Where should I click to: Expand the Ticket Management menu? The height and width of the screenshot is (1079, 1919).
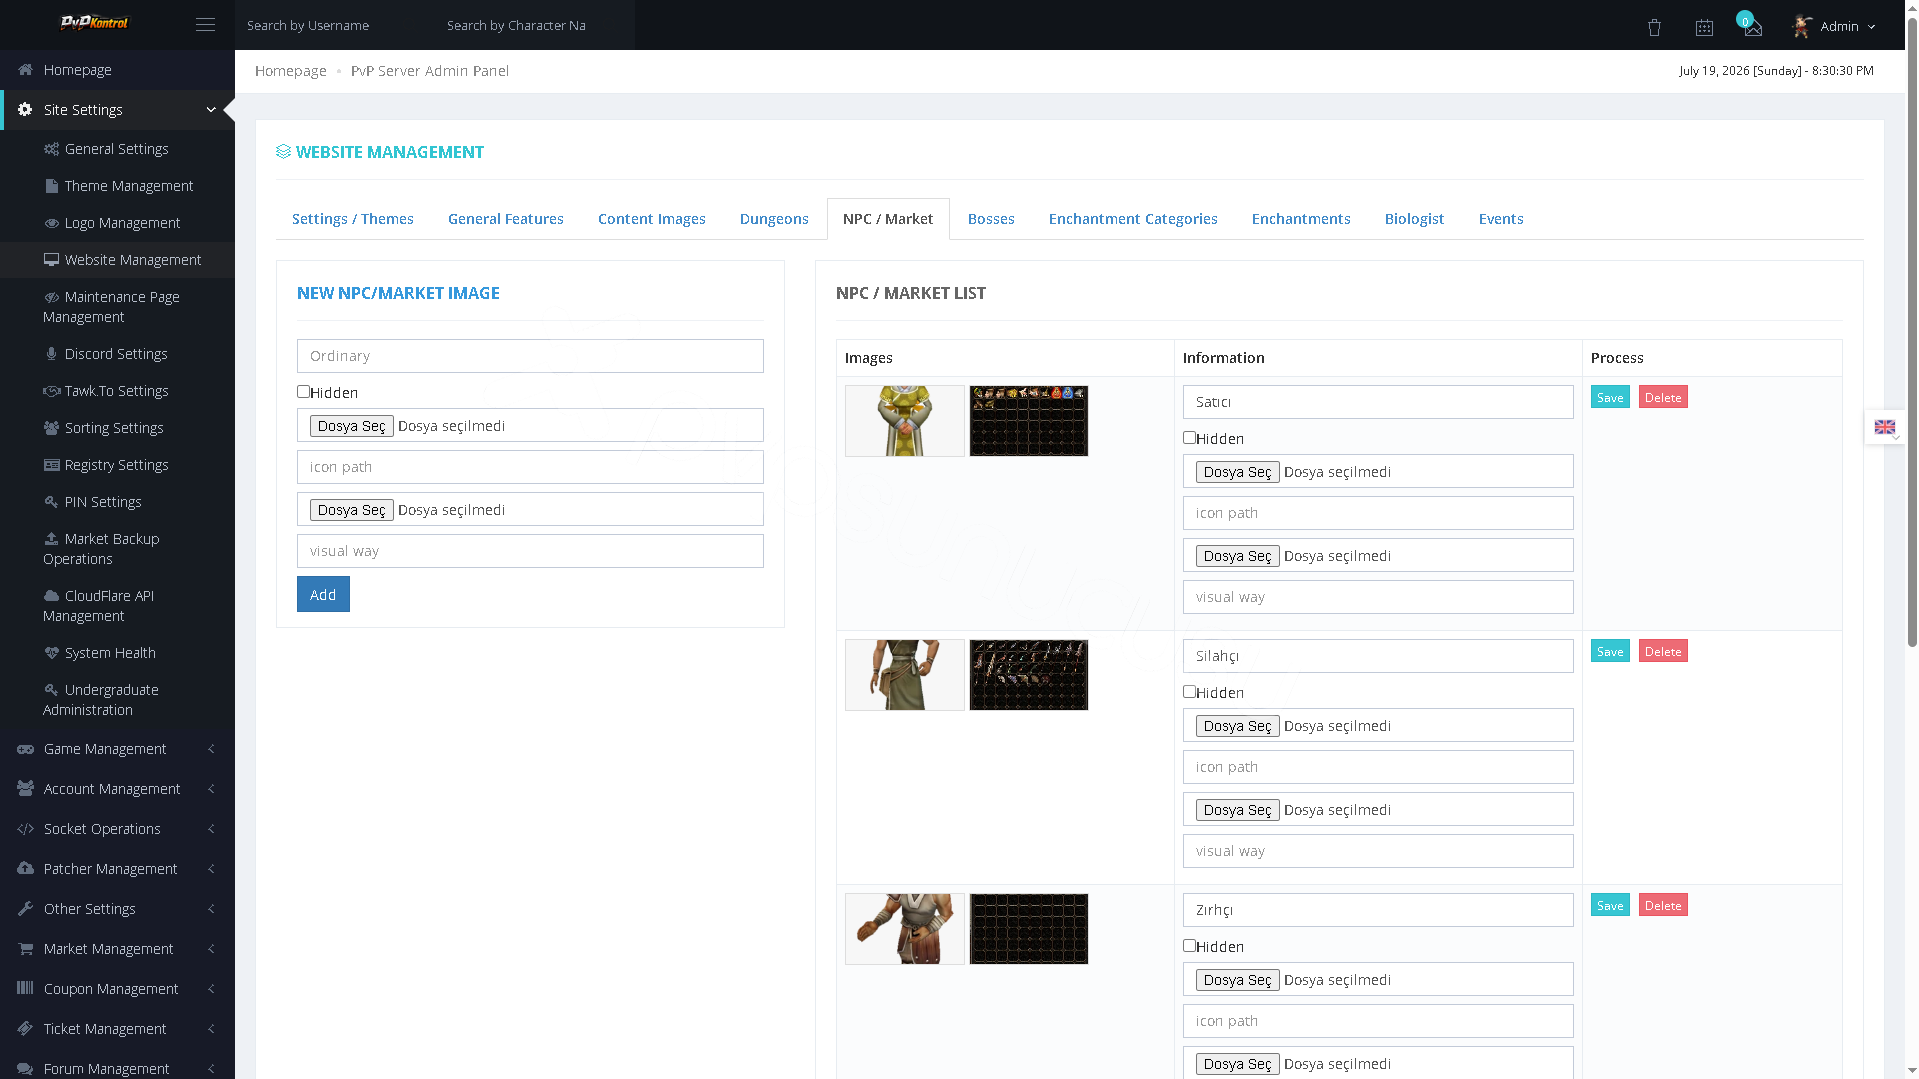coord(117,1029)
